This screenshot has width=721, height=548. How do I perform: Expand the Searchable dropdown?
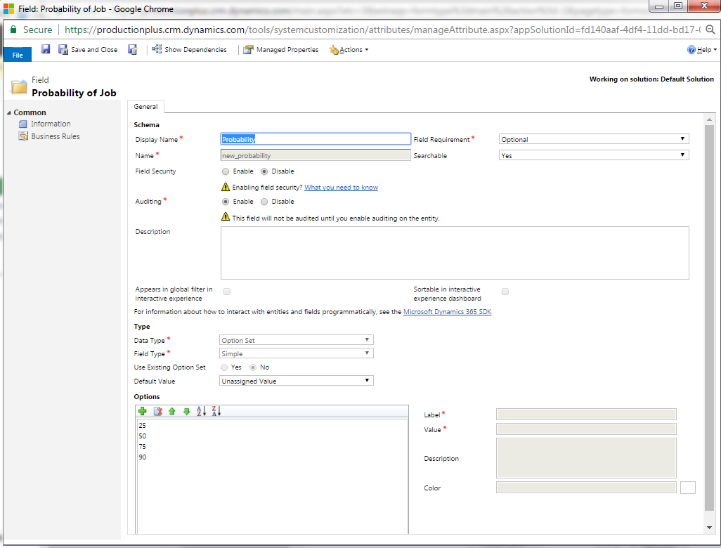tap(594, 155)
